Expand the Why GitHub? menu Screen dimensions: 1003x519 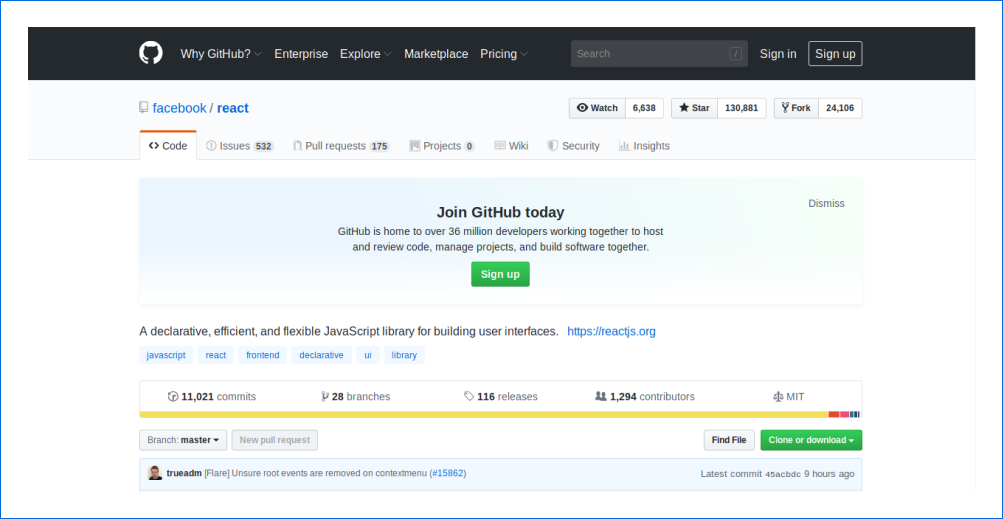tap(221, 54)
